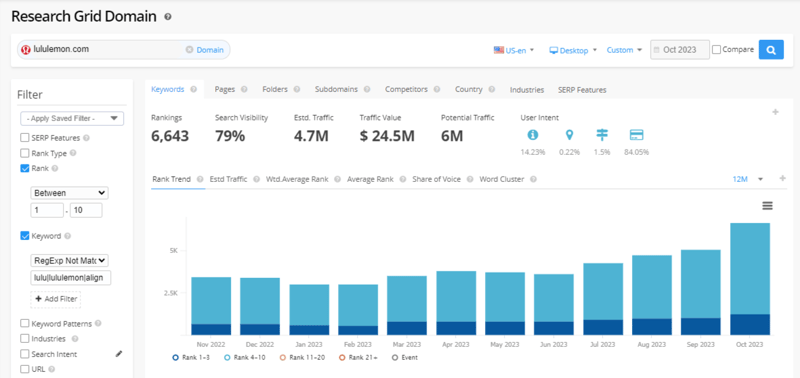
Task: Toggle Rank 11-20 legend series
Action: pyautogui.click(x=303, y=358)
